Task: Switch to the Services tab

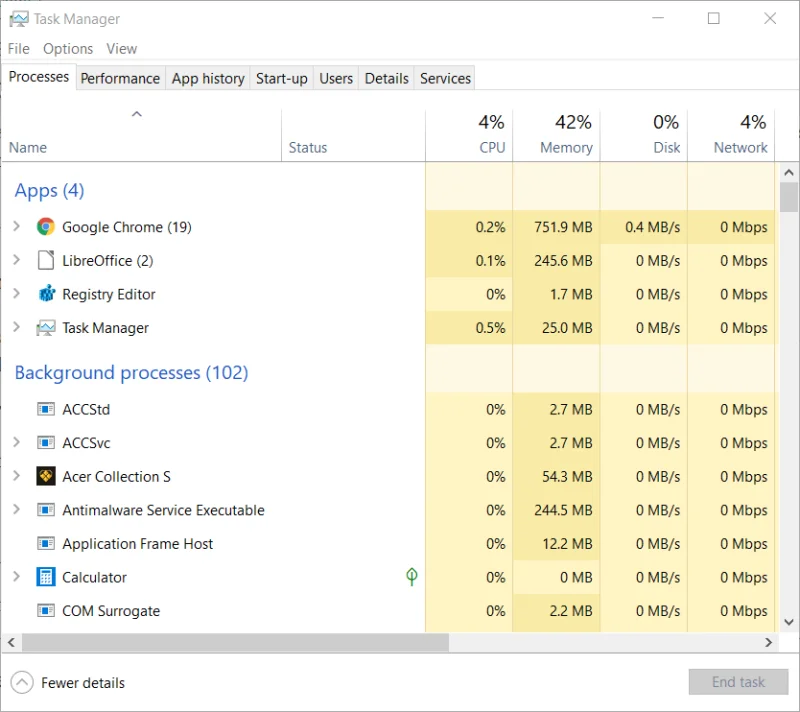Action: click(445, 79)
